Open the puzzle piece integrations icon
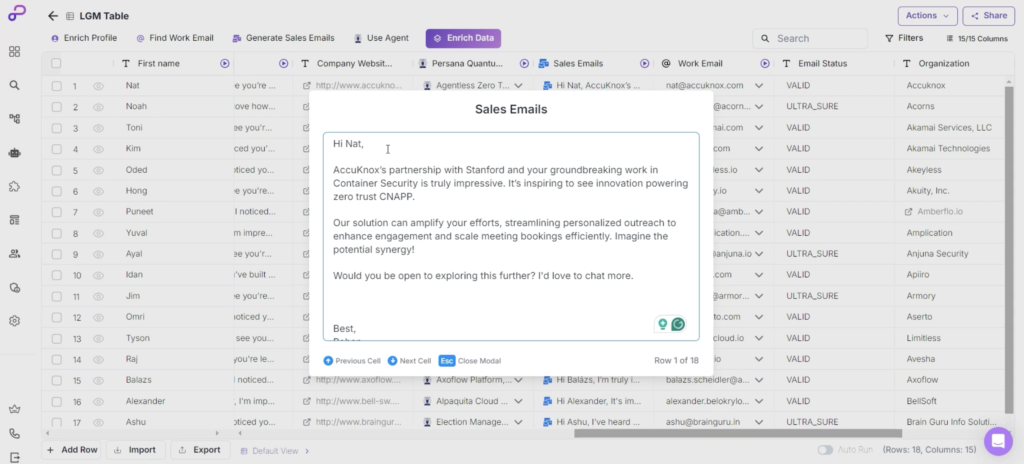This screenshot has height=464, width=1024. 14,186
